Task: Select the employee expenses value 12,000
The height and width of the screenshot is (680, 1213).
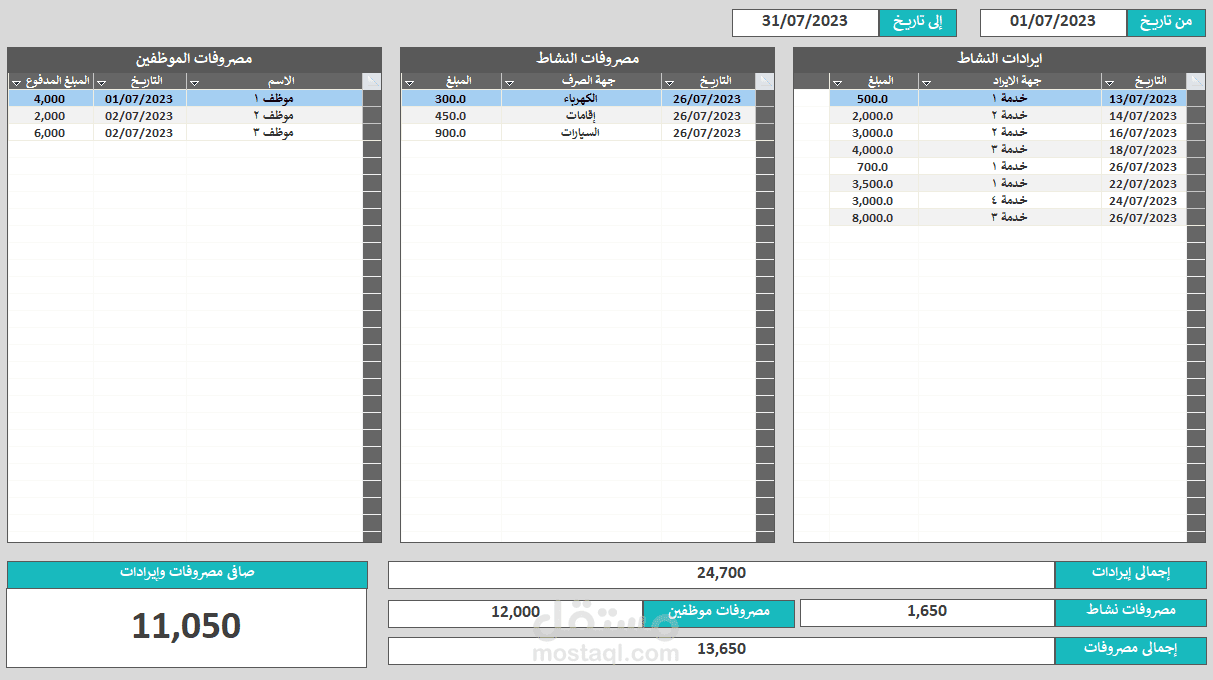Action: click(515, 613)
